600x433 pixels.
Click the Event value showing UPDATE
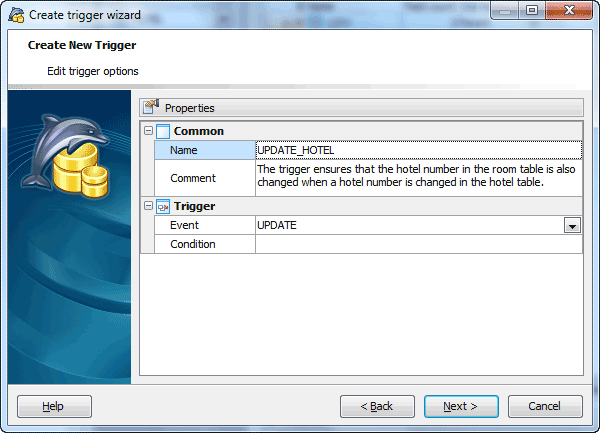[410, 225]
